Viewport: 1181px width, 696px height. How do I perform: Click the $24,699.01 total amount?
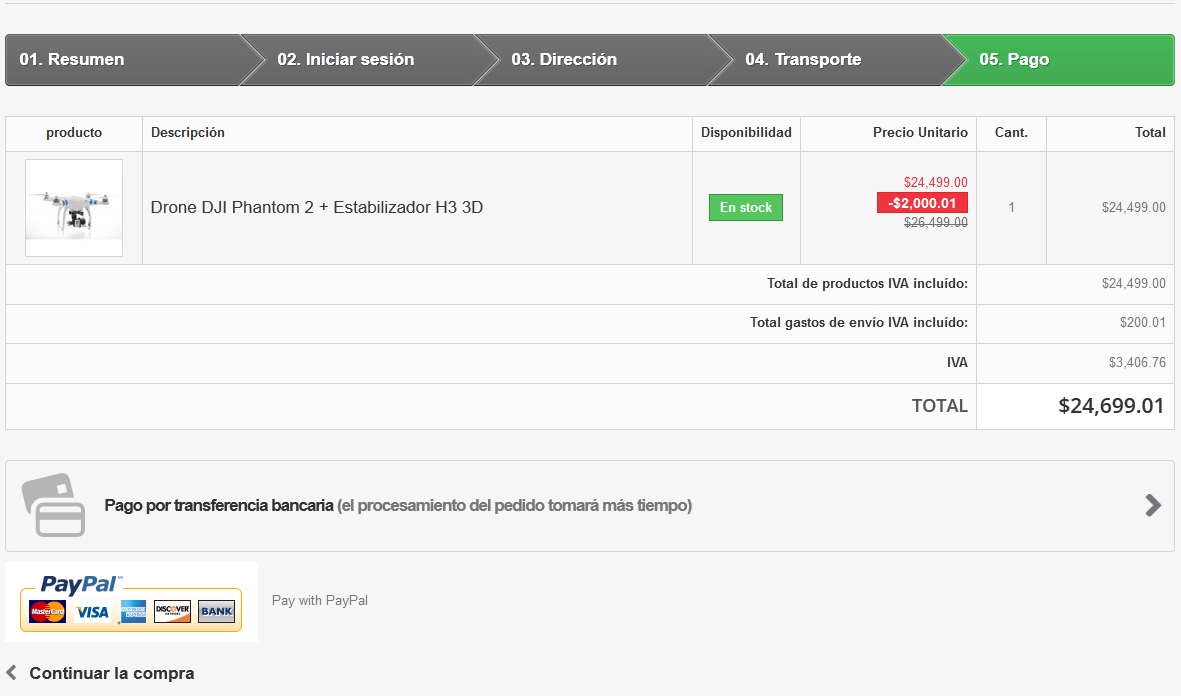pos(1111,406)
